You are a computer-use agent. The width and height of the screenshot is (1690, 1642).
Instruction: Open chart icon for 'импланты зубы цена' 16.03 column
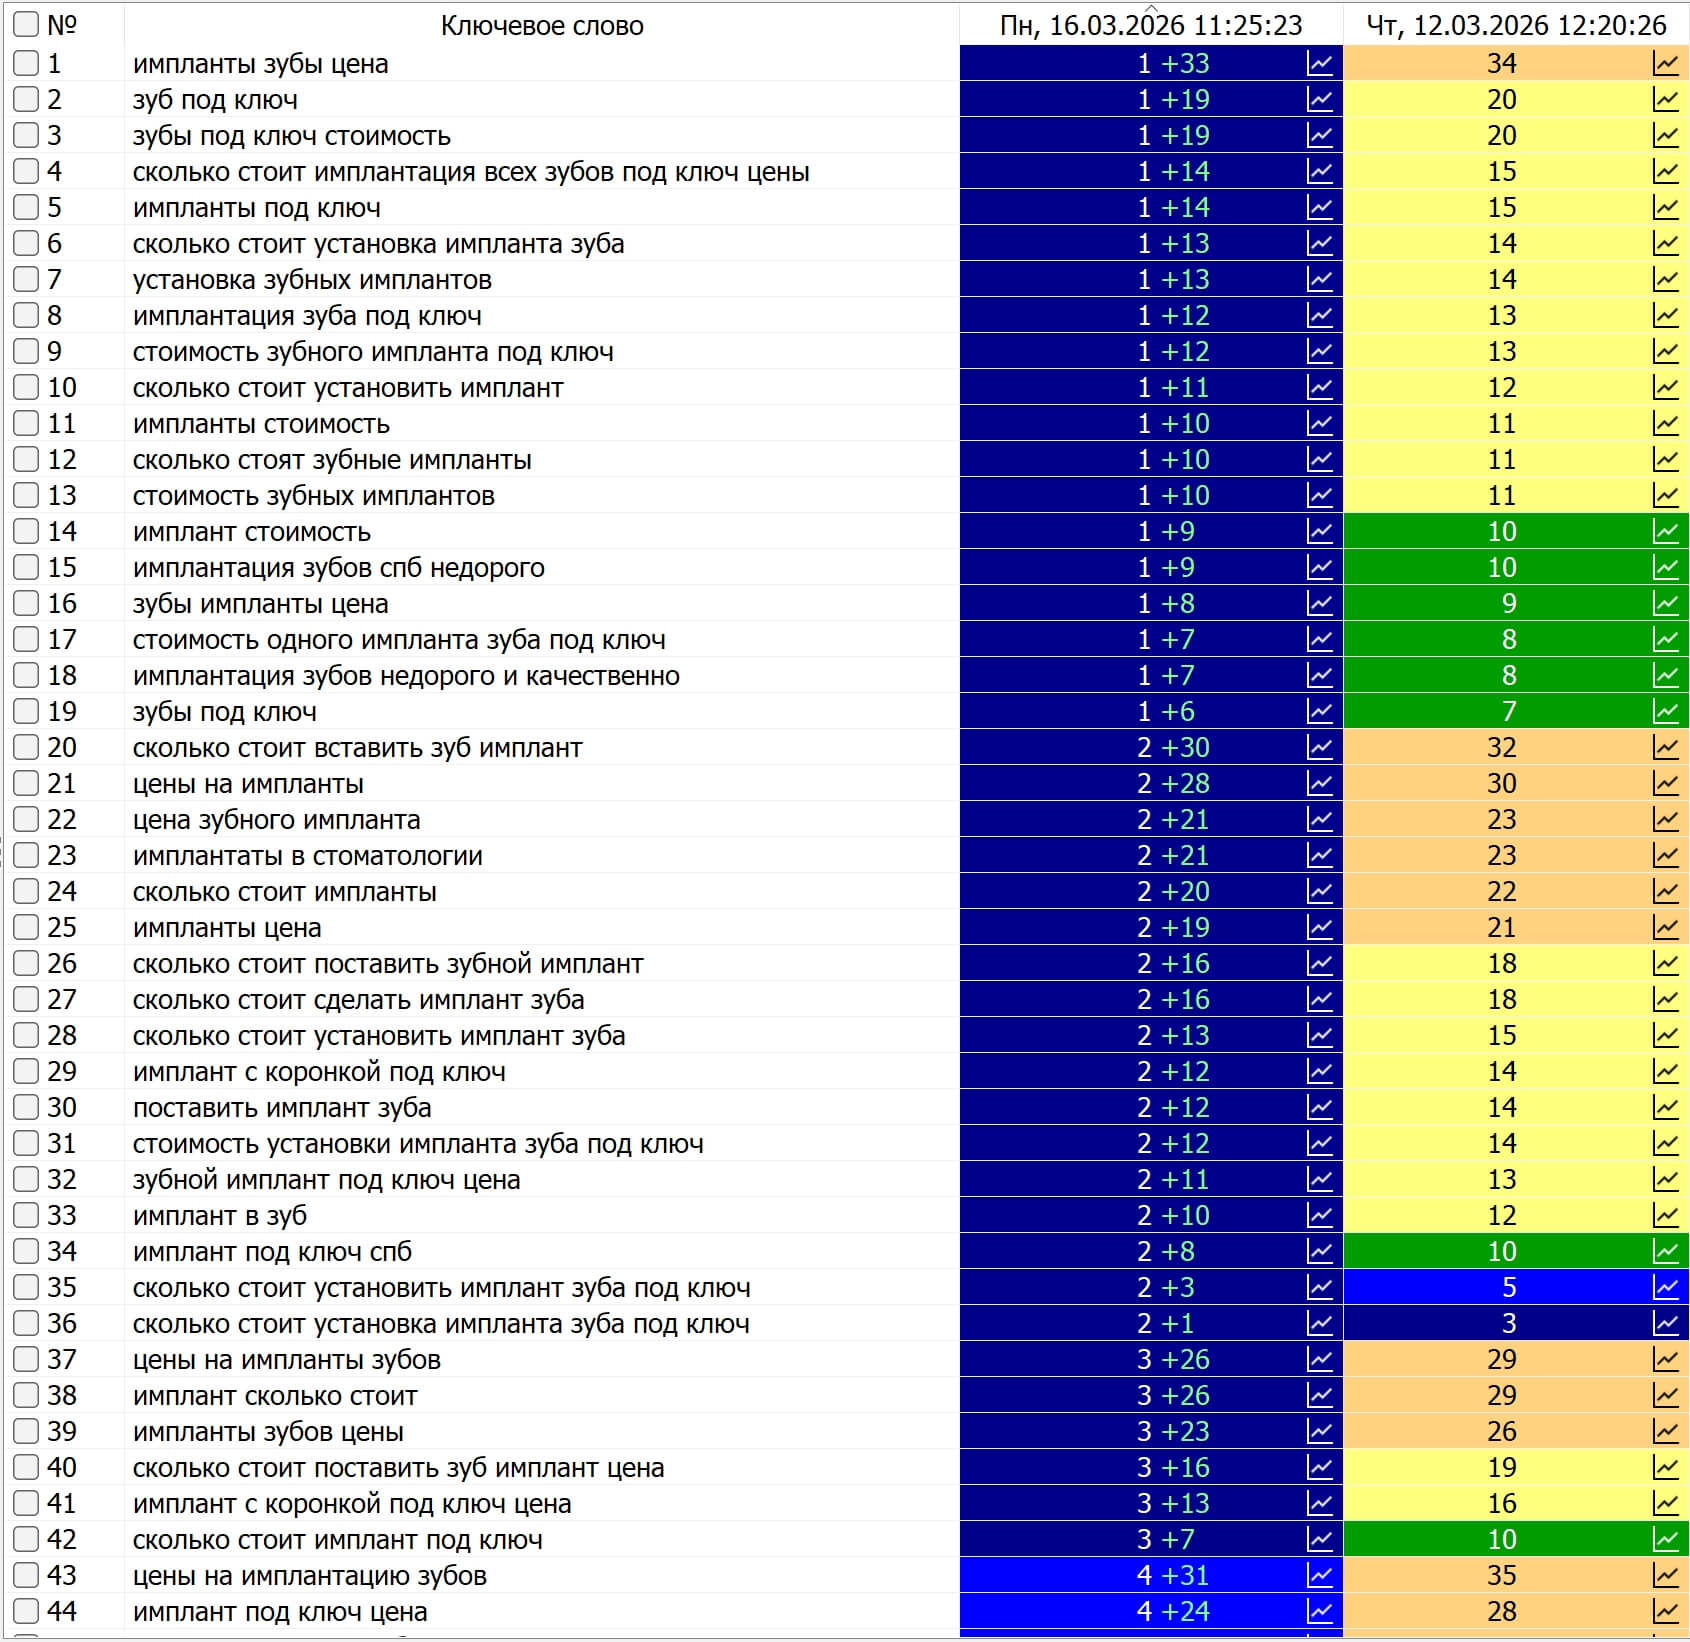(1320, 64)
